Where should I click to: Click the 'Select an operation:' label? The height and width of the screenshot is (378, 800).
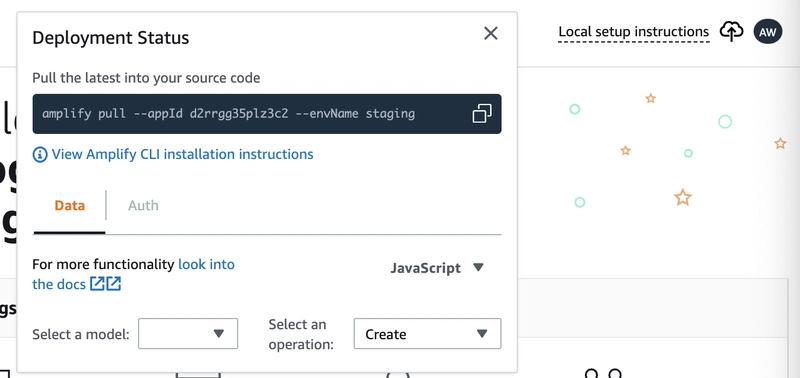pos(301,334)
